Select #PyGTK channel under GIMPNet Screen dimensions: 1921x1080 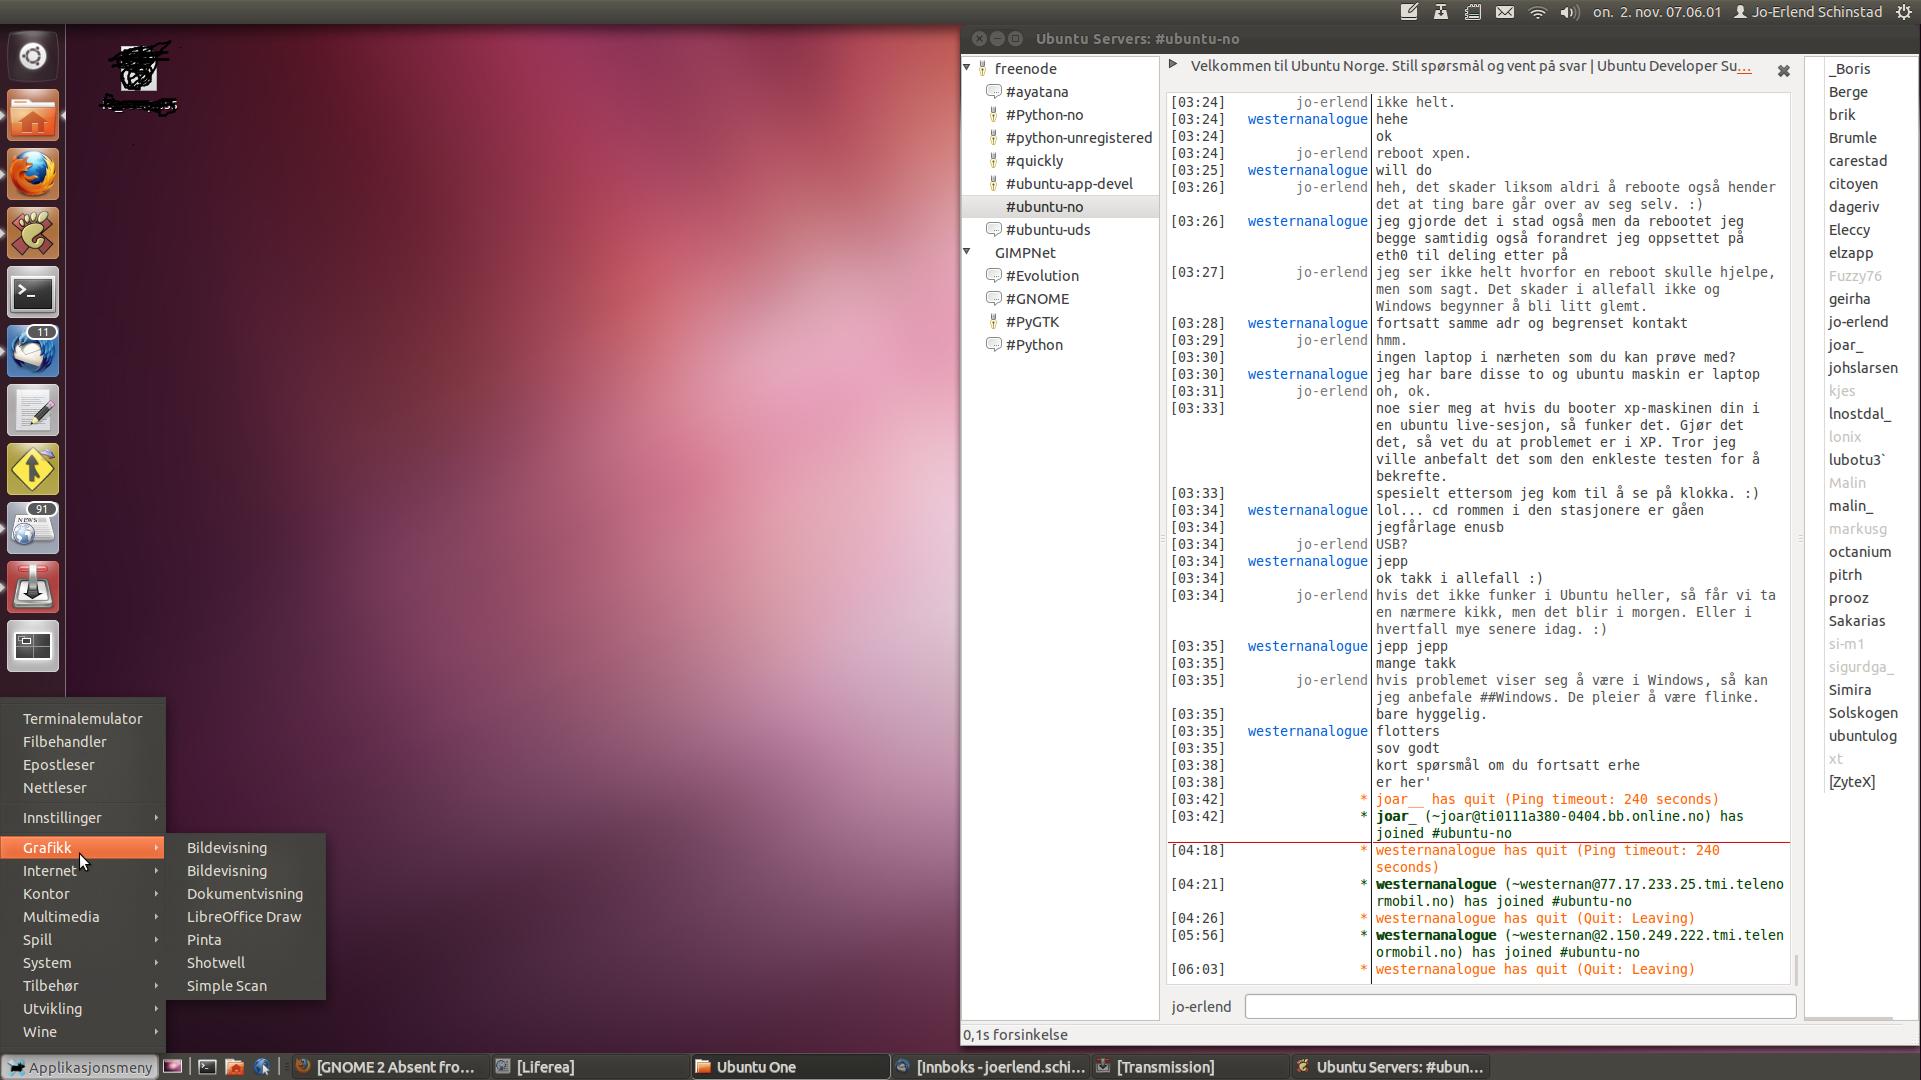pos(1032,322)
